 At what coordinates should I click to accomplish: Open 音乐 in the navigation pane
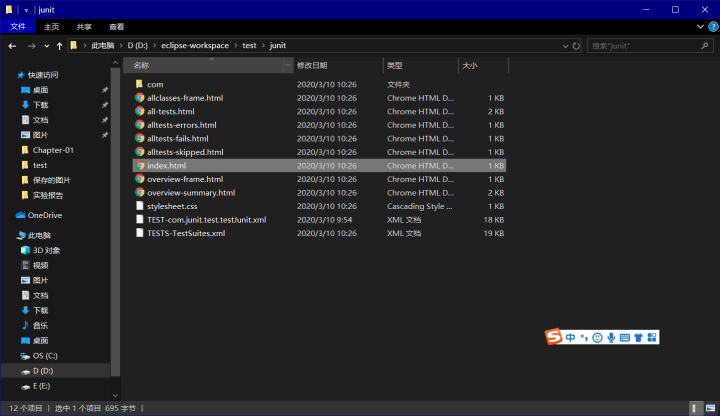[40, 326]
